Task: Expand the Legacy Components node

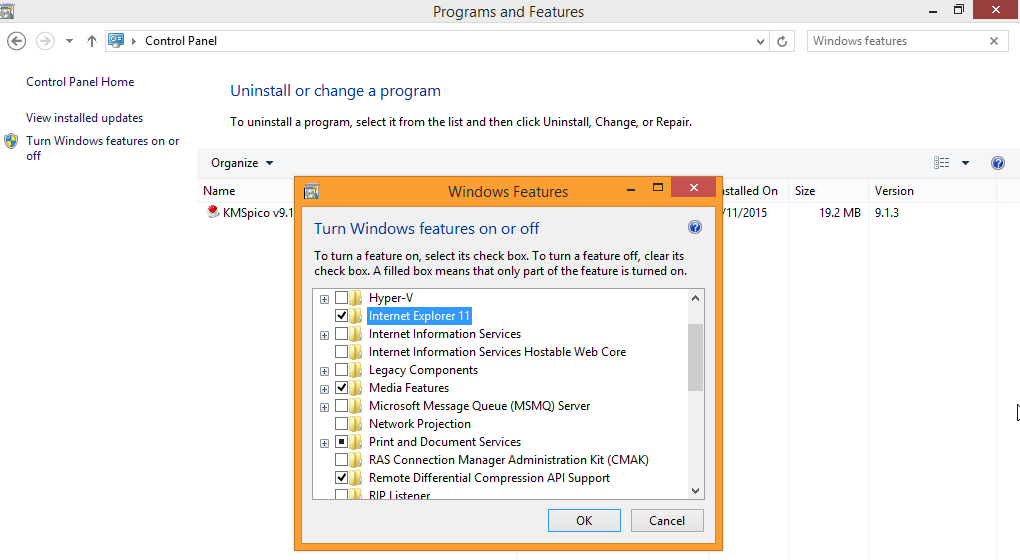Action: tap(324, 371)
